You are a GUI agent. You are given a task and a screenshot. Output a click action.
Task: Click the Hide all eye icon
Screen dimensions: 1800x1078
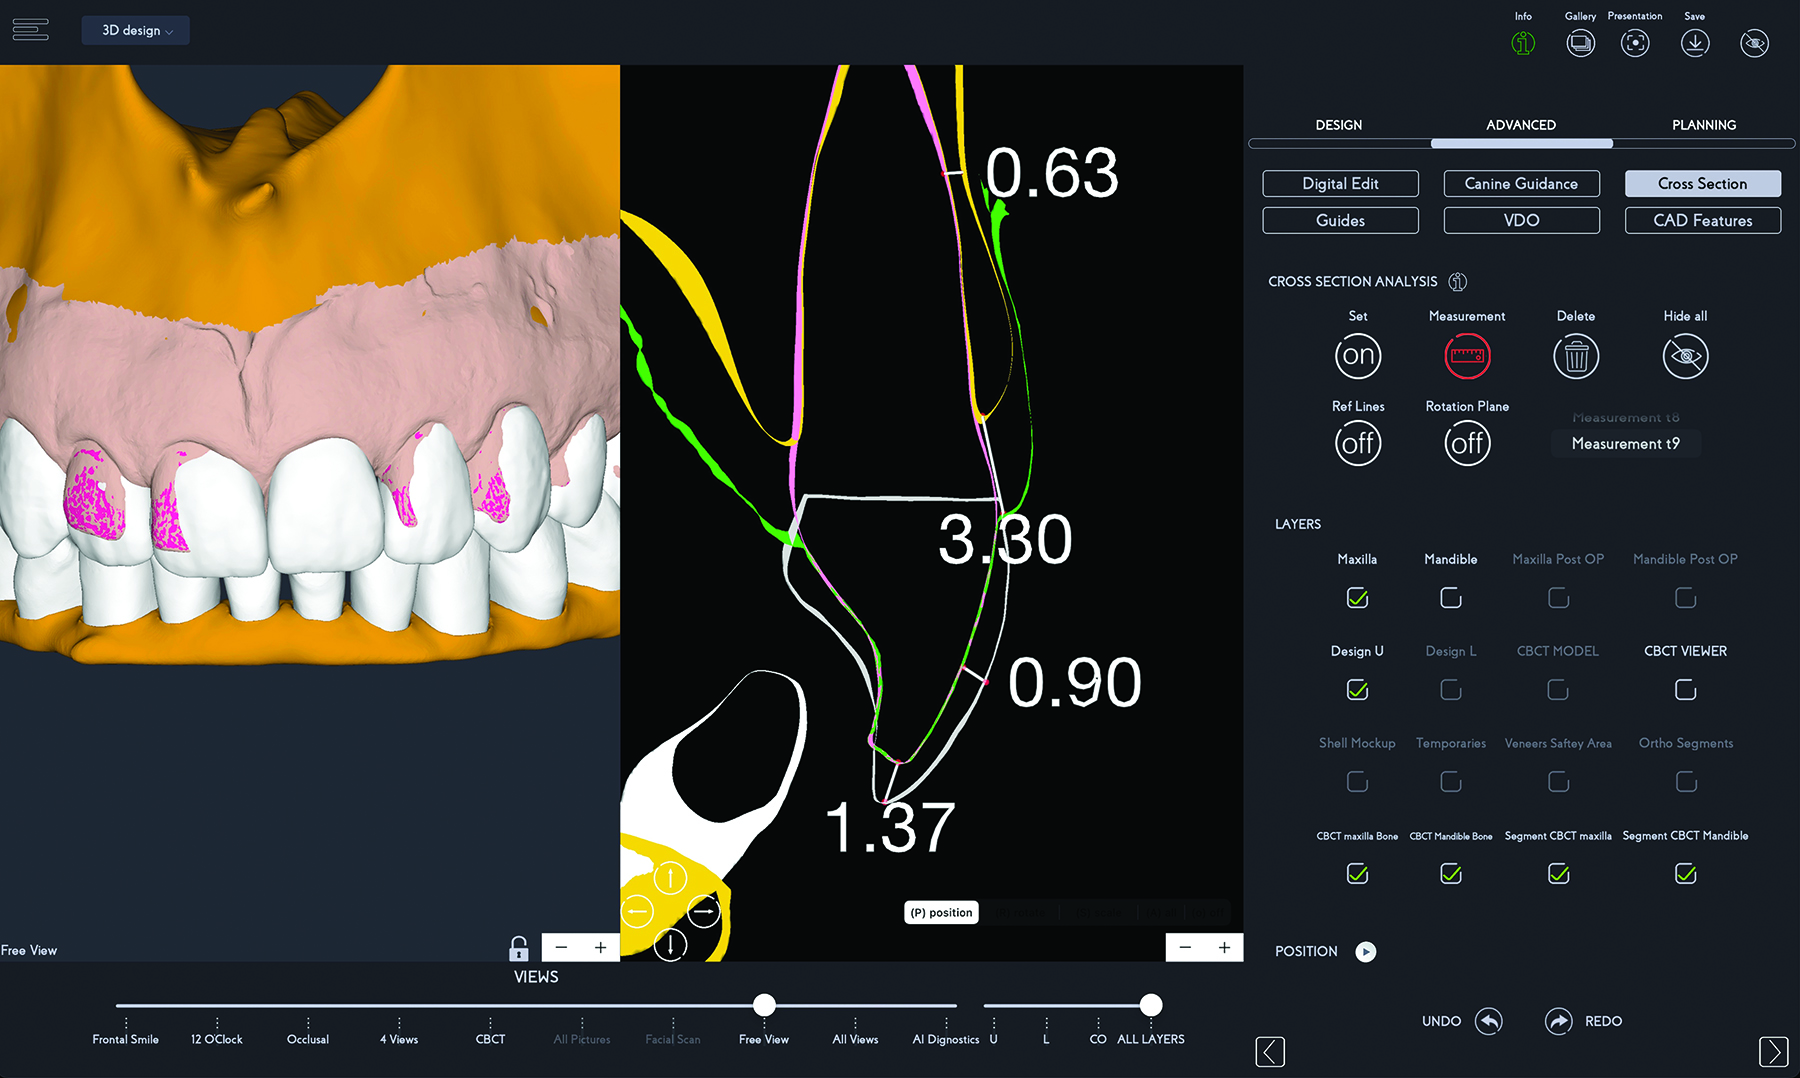coord(1685,356)
